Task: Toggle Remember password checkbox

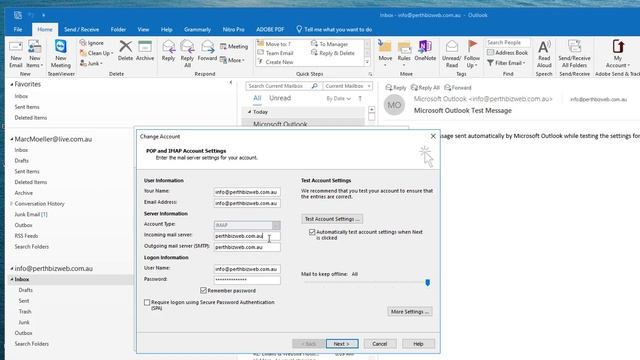Action: pos(203,290)
